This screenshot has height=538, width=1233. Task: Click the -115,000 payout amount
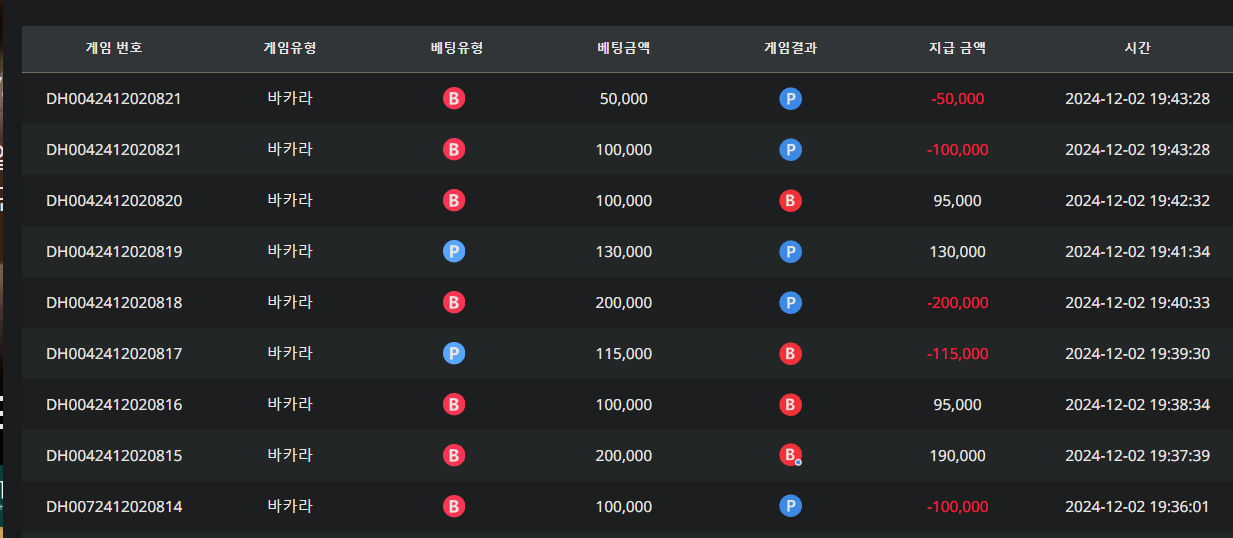tap(957, 353)
